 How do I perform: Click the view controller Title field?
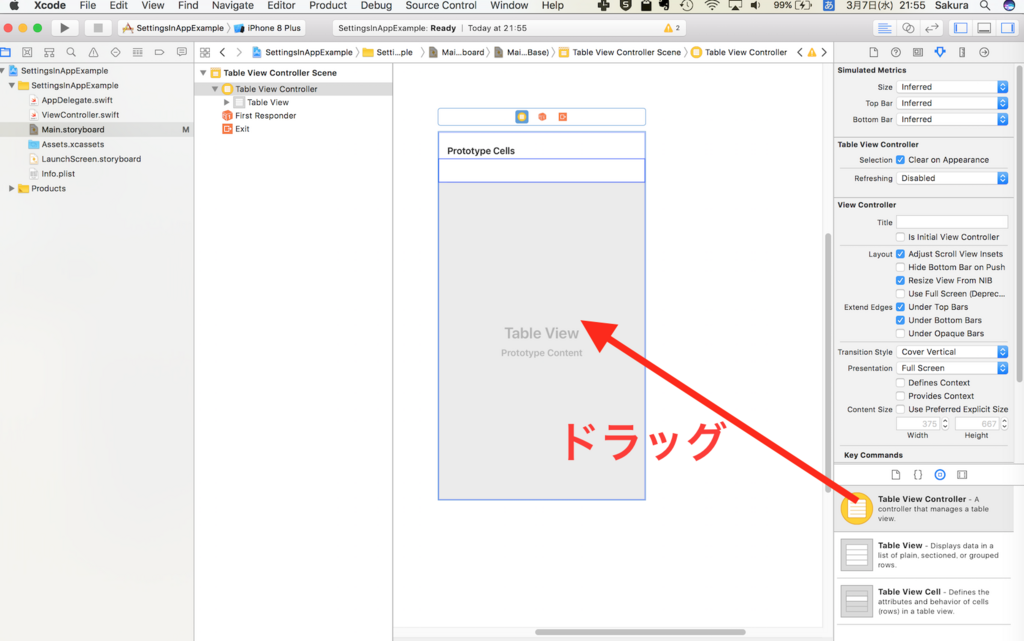pyautogui.click(x=952, y=223)
